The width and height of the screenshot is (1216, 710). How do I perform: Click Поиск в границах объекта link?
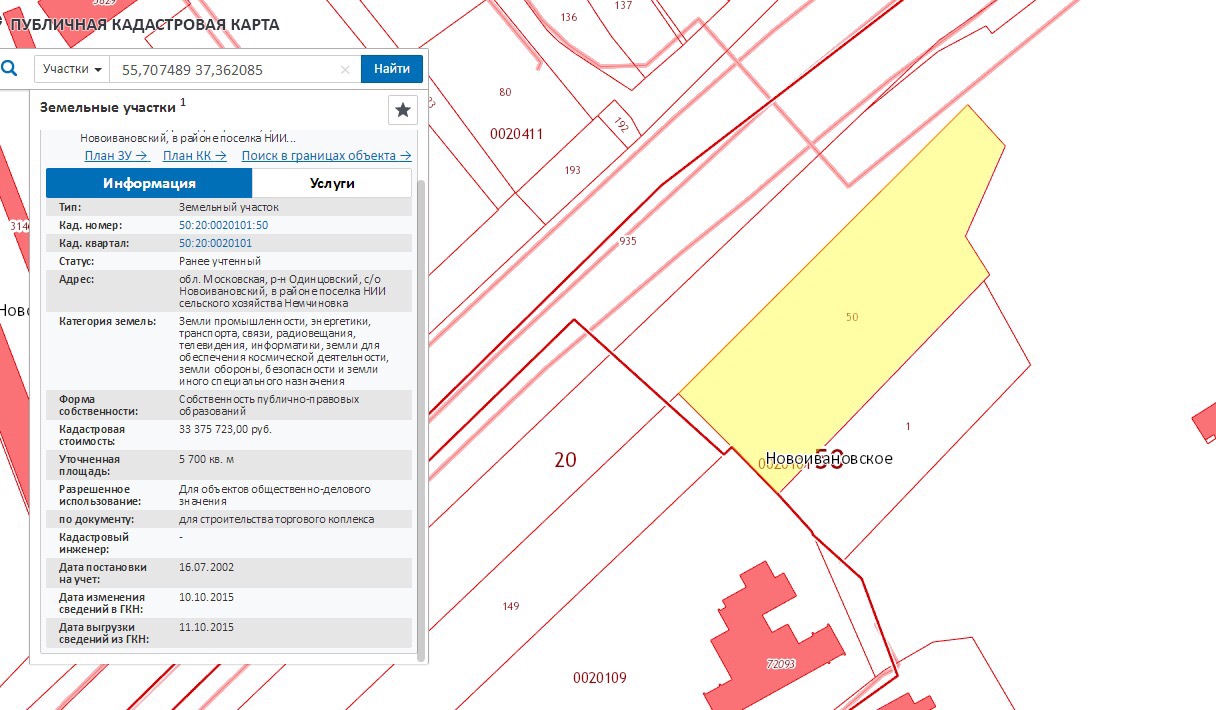click(326, 155)
